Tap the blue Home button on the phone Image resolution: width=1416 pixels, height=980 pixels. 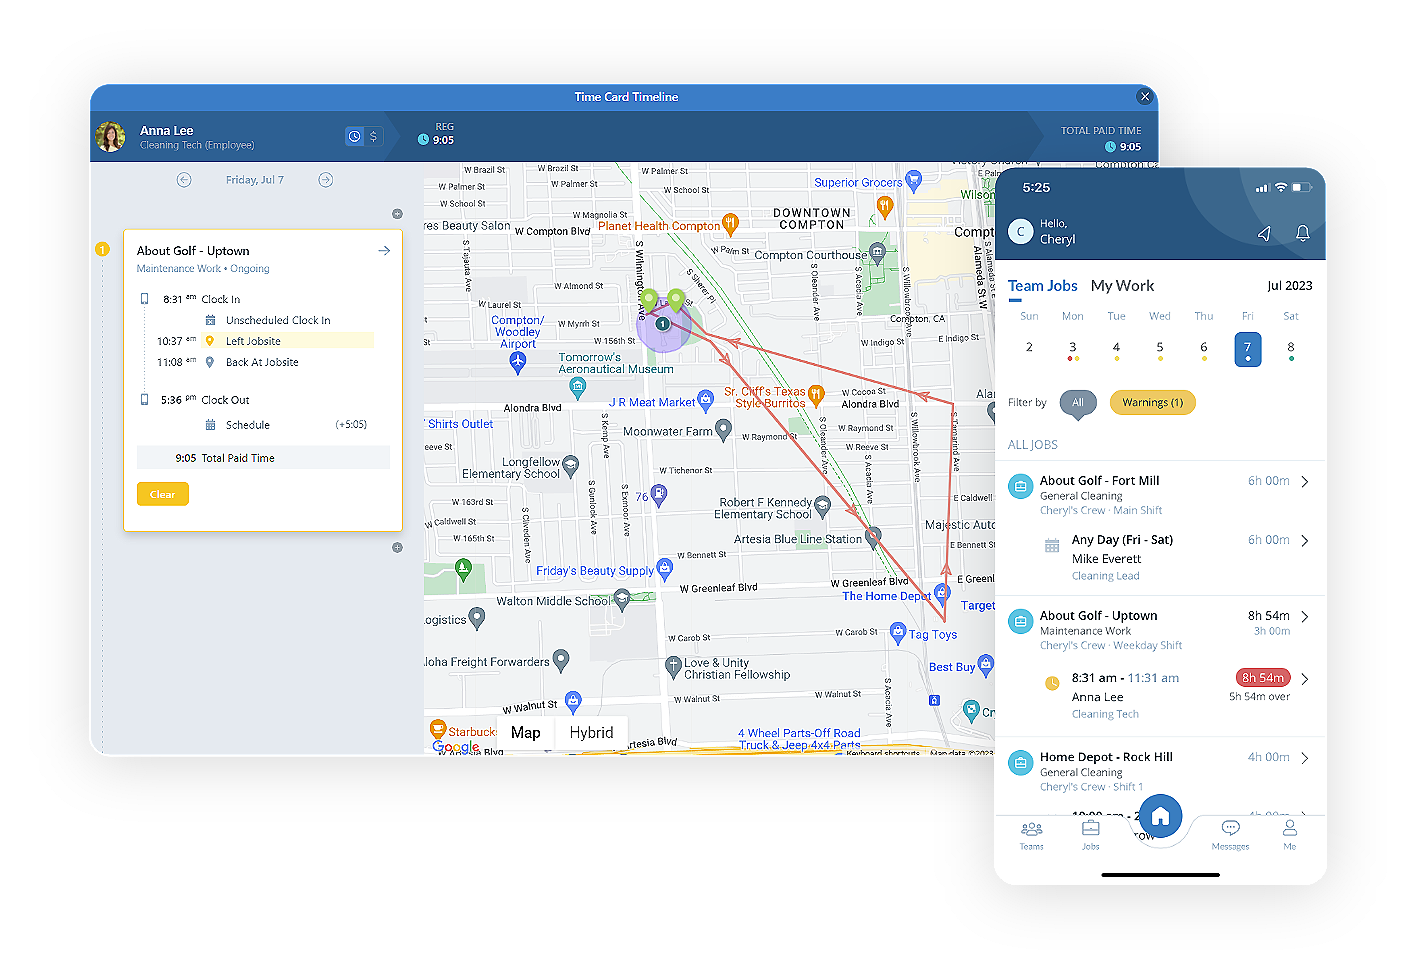[x=1159, y=815]
